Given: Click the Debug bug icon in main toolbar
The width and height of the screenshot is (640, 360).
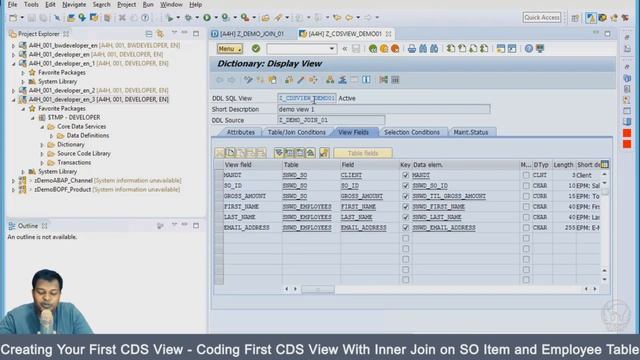Looking at the screenshot, I should [188, 18].
